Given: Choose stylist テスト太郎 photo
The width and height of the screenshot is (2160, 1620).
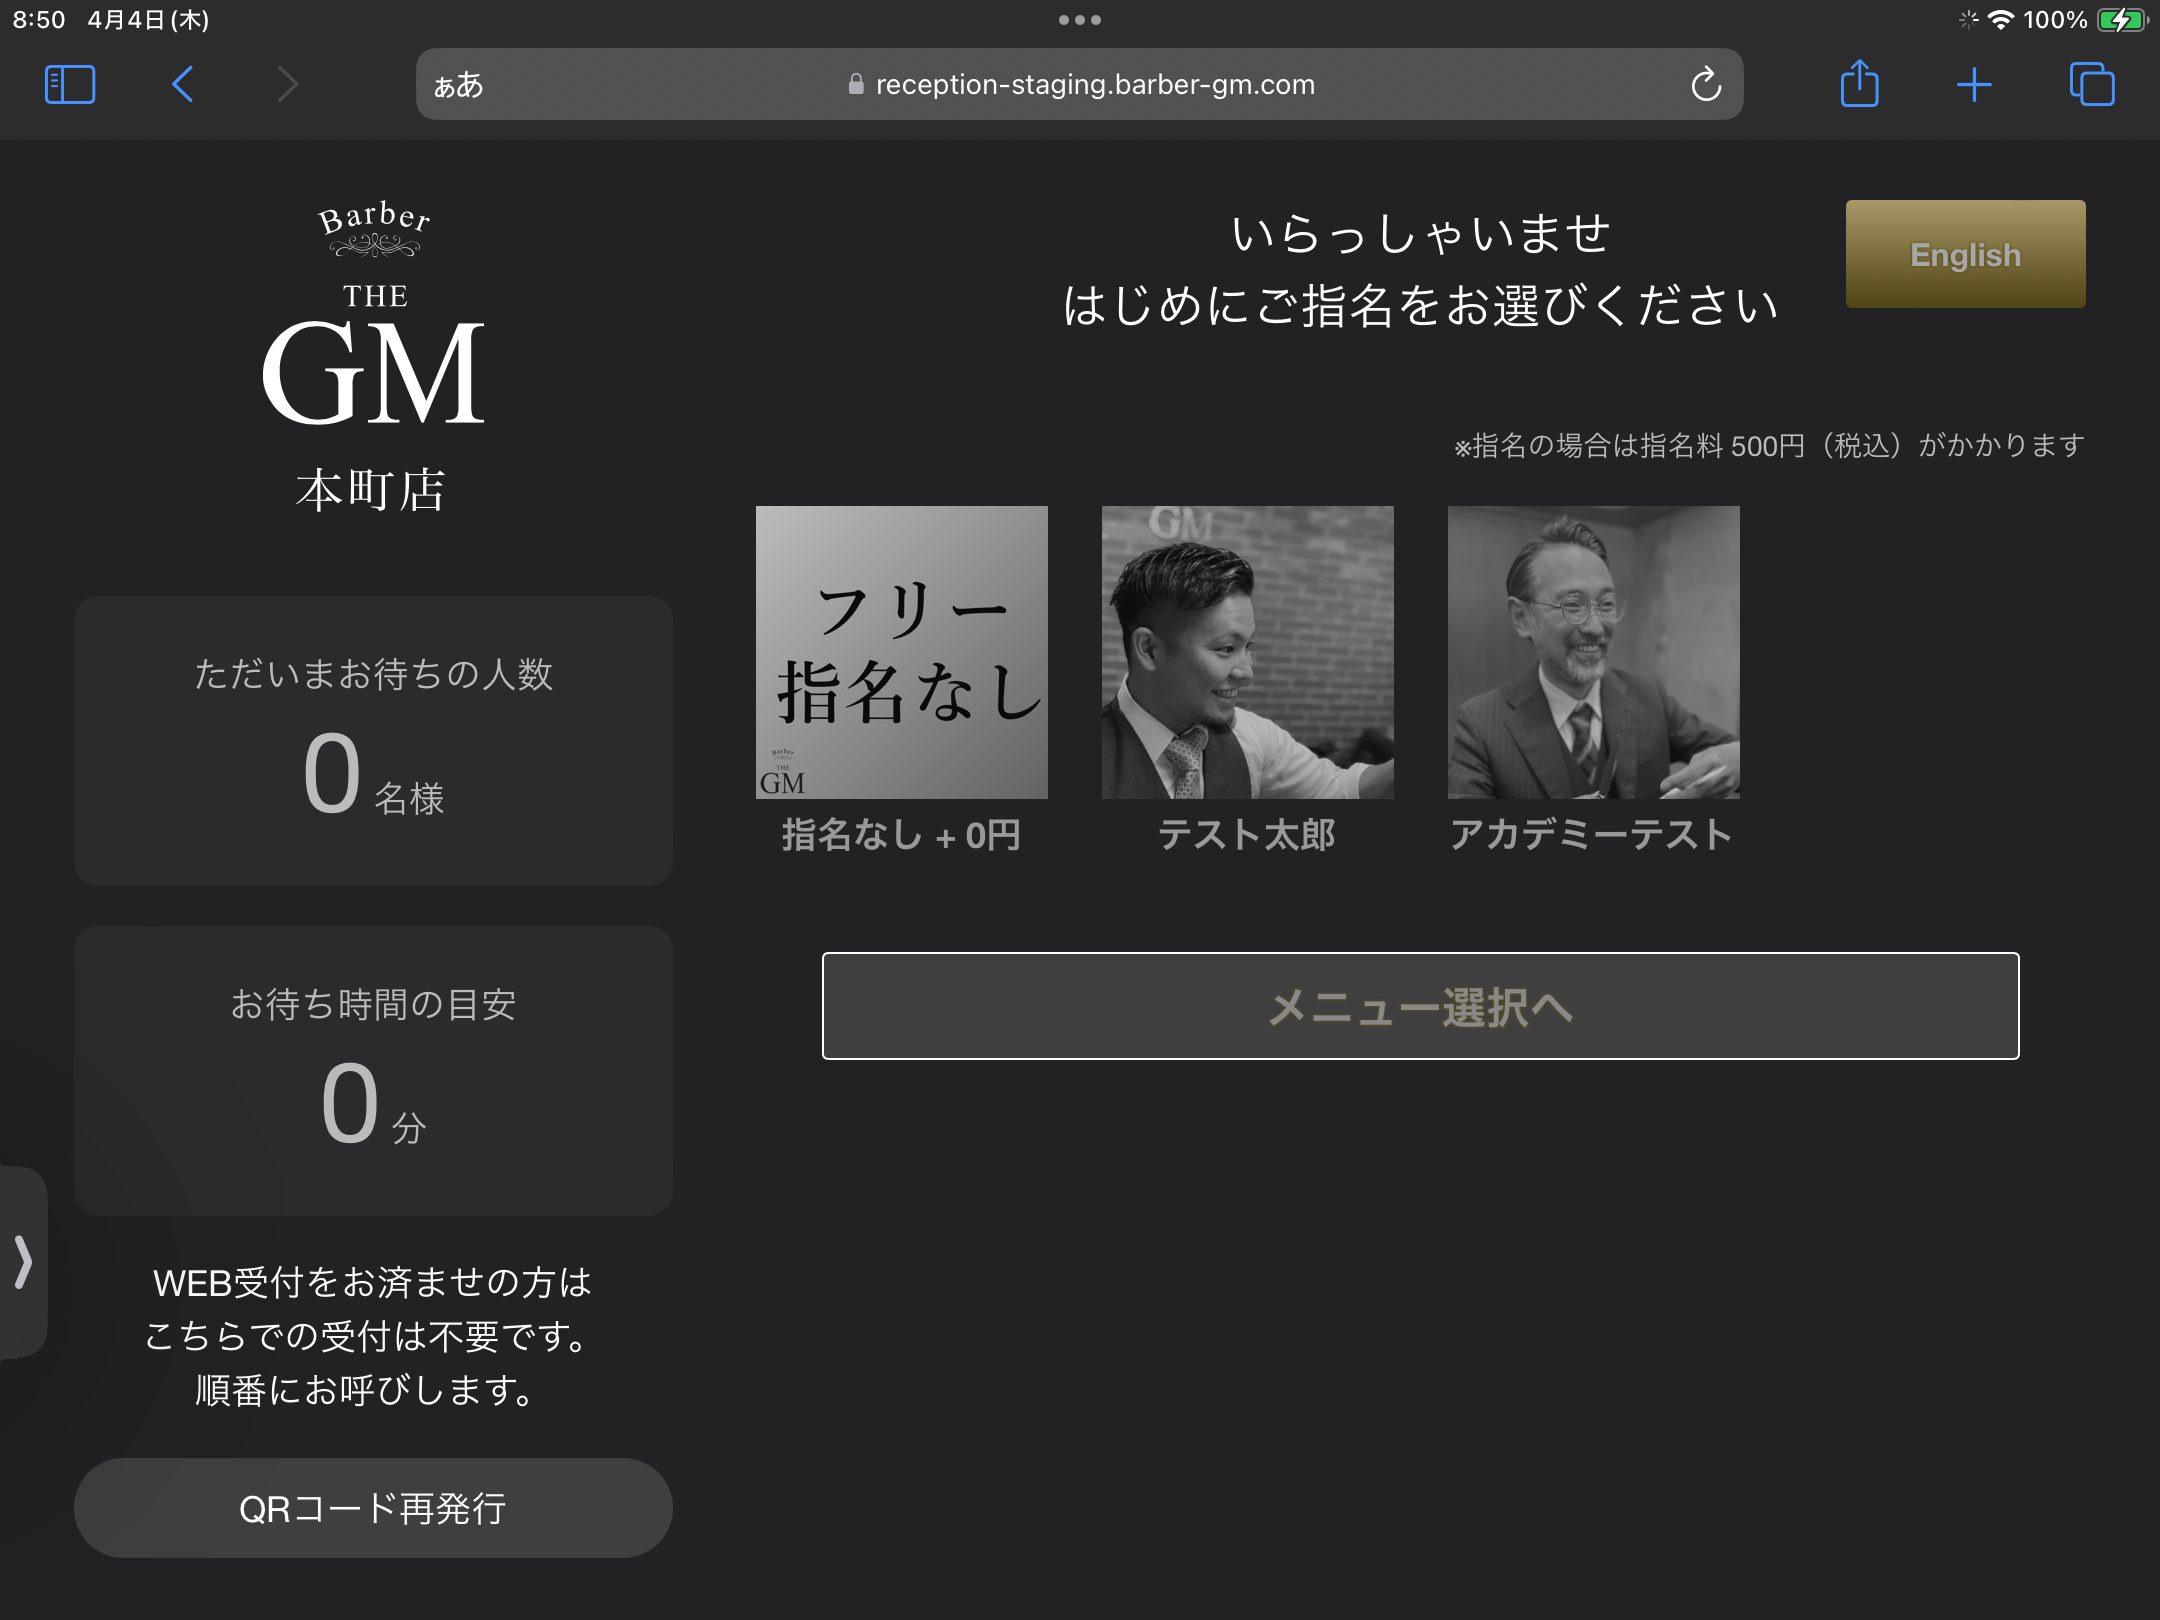Looking at the screenshot, I should [1247, 652].
